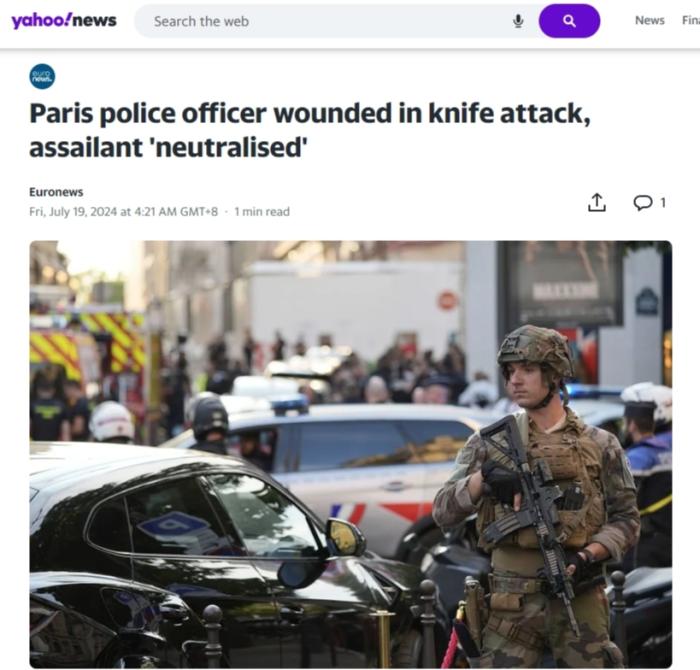Image resolution: width=700 pixels, height=670 pixels.
Task: Share the article via upload icon
Action: (x=597, y=203)
